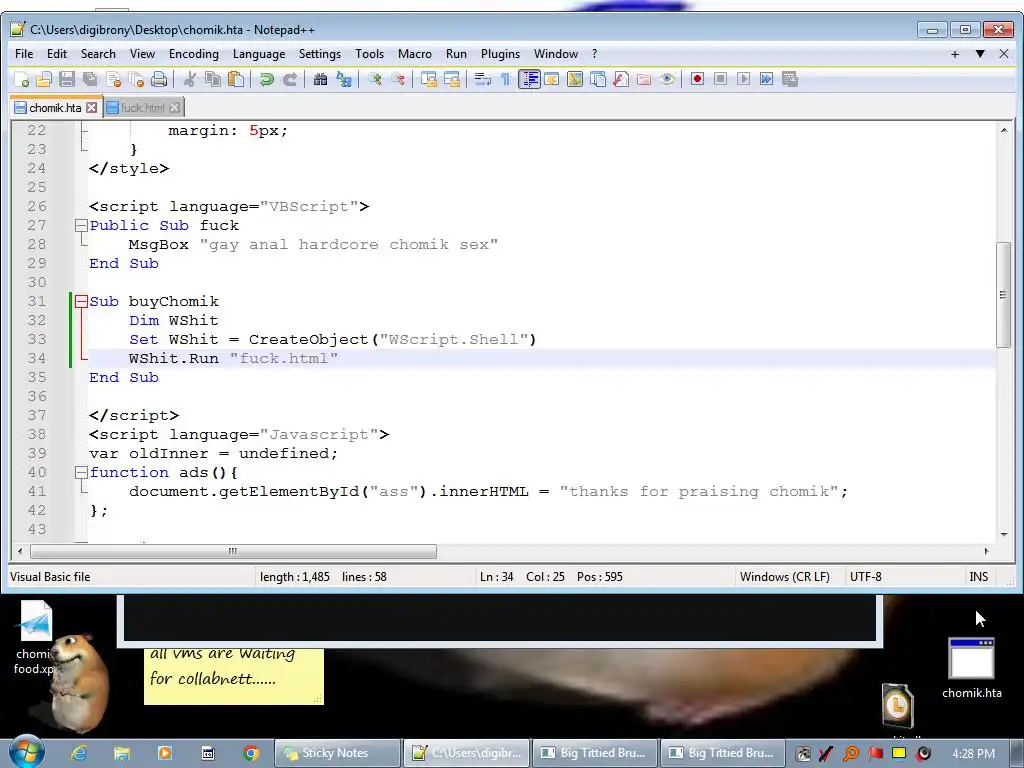This screenshot has width=1024, height=768.
Task: Open the Plugins menu
Action: pyautogui.click(x=500, y=54)
